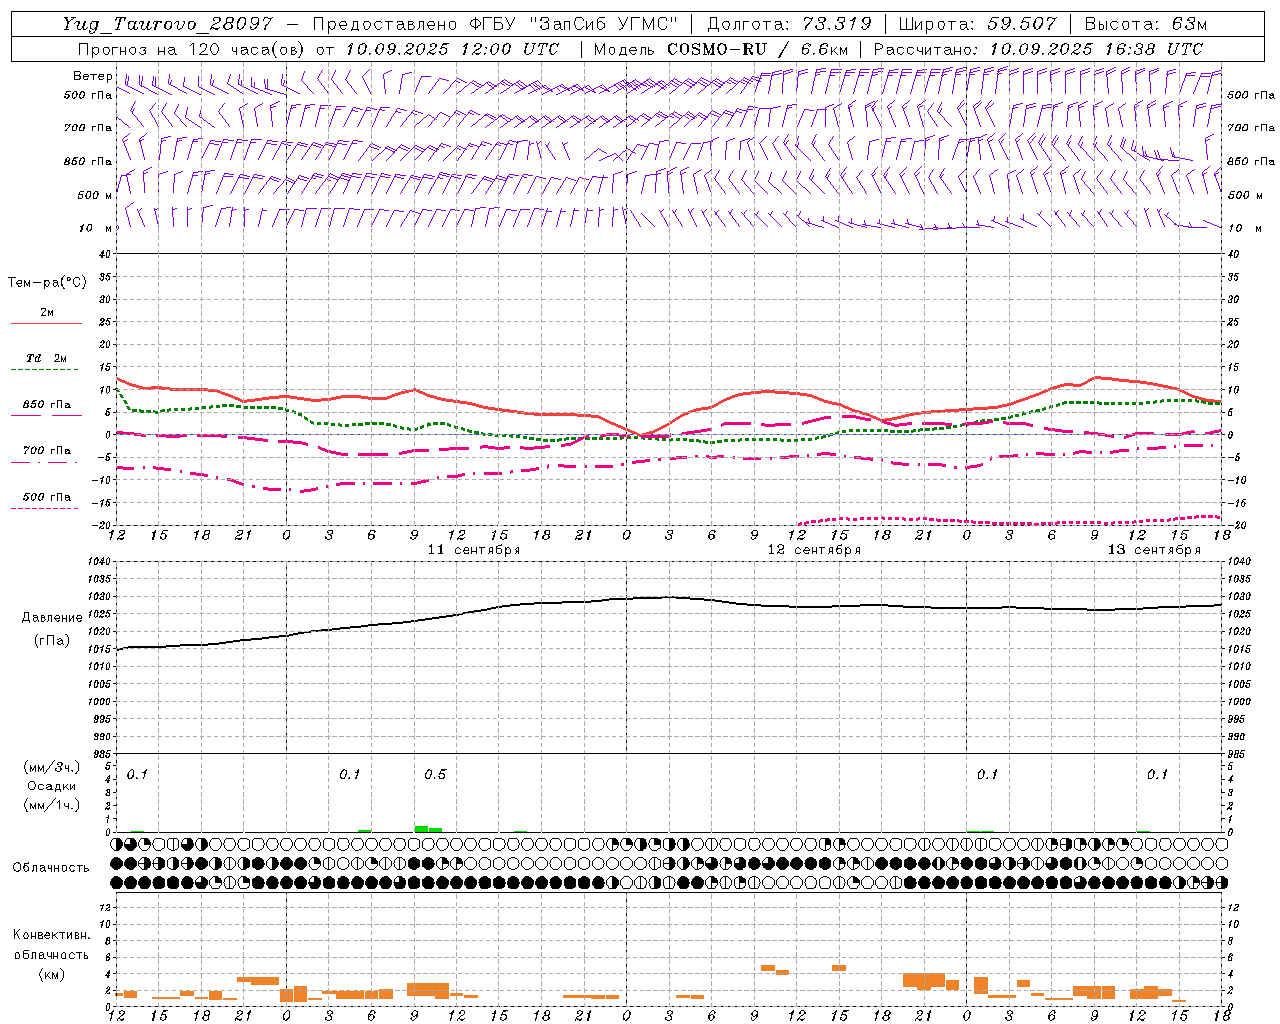
Task: Click the (мм/3ч.) precipitation unit label
Action: click(x=52, y=768)
